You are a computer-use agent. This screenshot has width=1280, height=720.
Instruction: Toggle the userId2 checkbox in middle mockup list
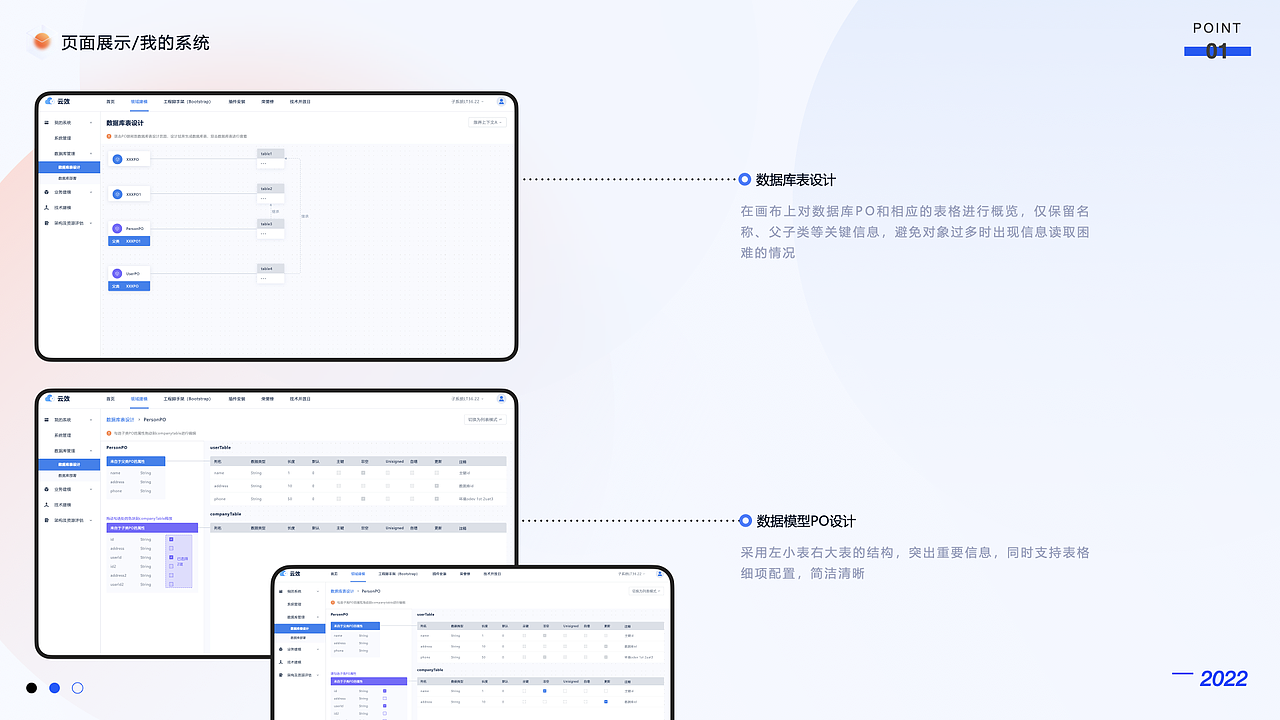point(171,585)
